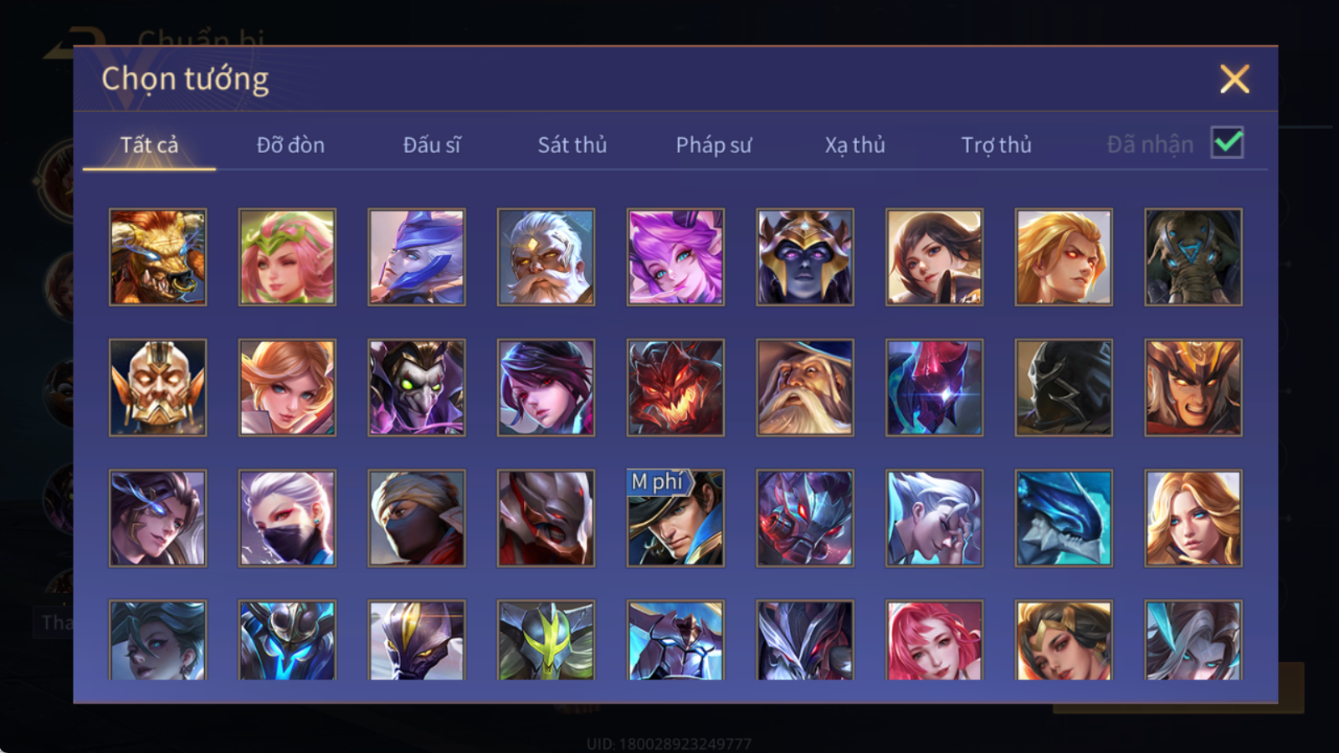Screen dimensions: 1339x753
Task: Select the Đấu sĩ tab
Action: coord(431,145)
